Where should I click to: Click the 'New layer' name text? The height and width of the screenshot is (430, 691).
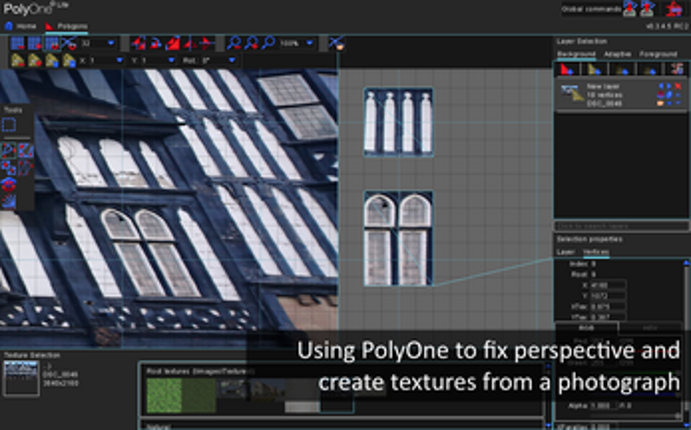pyautogui.click(x=603, y=86)
